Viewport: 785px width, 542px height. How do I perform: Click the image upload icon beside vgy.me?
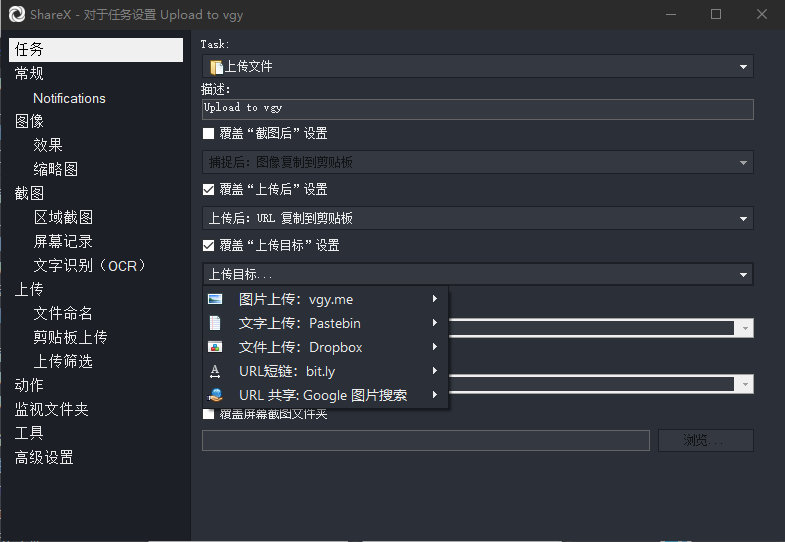(x=215, y=299)
